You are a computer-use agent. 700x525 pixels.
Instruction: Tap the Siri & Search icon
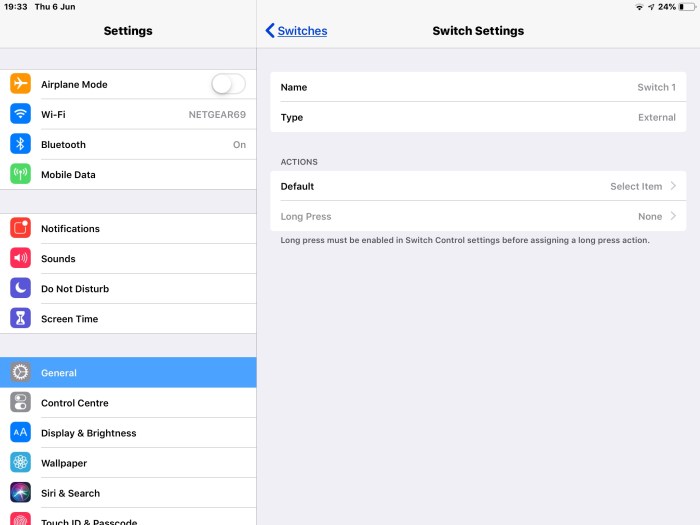[20, 493]
